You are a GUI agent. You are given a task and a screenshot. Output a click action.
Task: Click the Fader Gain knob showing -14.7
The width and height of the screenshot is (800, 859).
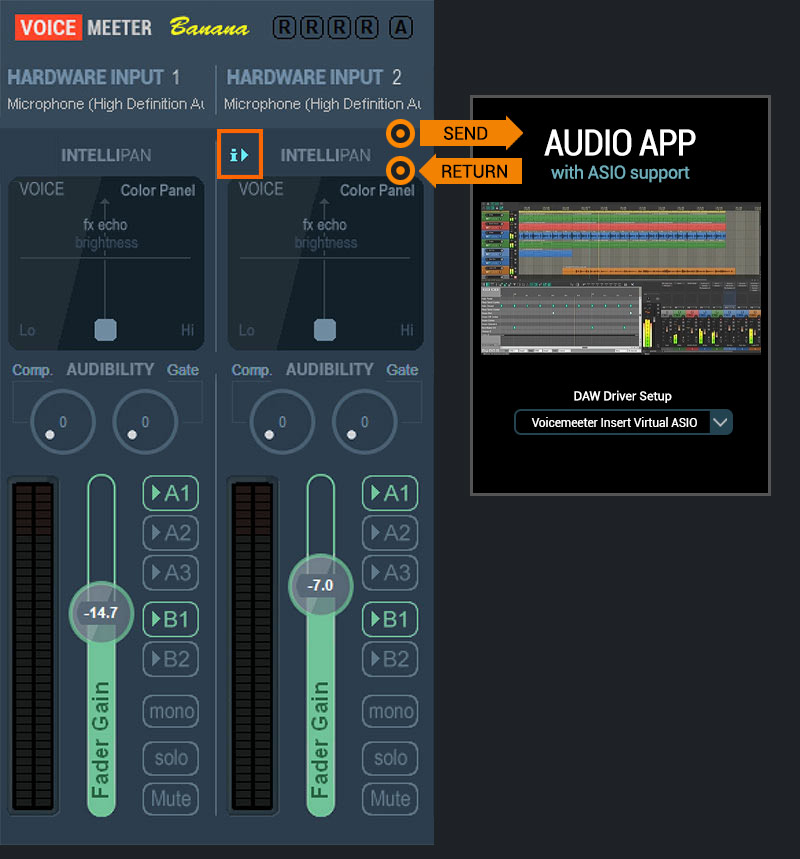101,613
